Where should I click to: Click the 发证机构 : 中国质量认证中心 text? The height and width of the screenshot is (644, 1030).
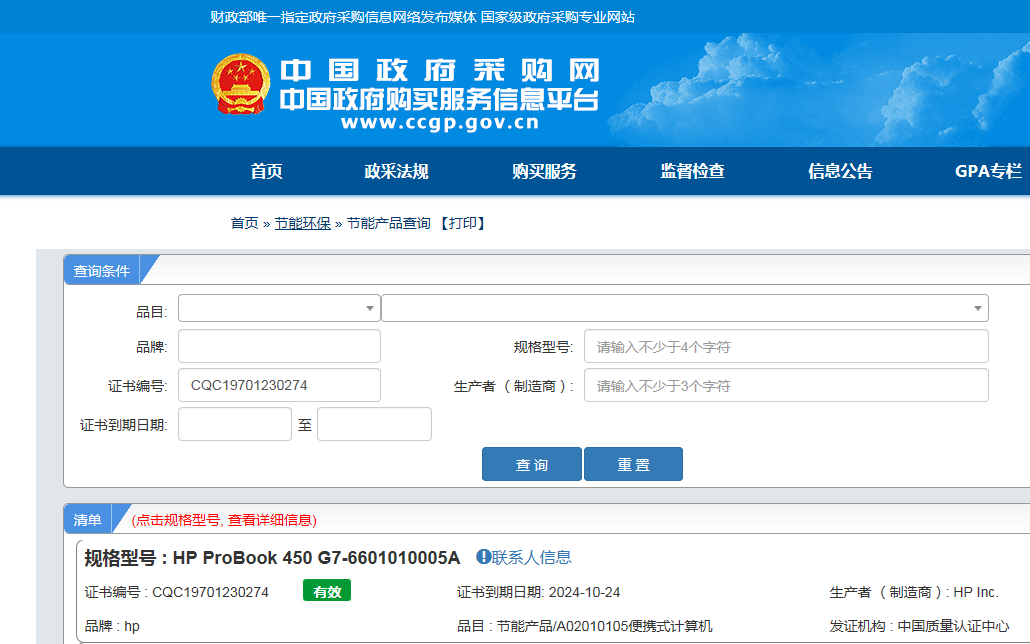tap(919, 626)
